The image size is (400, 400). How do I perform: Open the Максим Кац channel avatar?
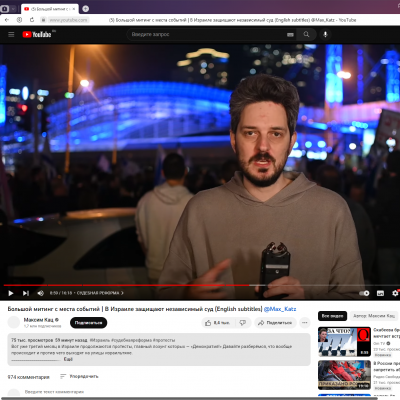14,322
